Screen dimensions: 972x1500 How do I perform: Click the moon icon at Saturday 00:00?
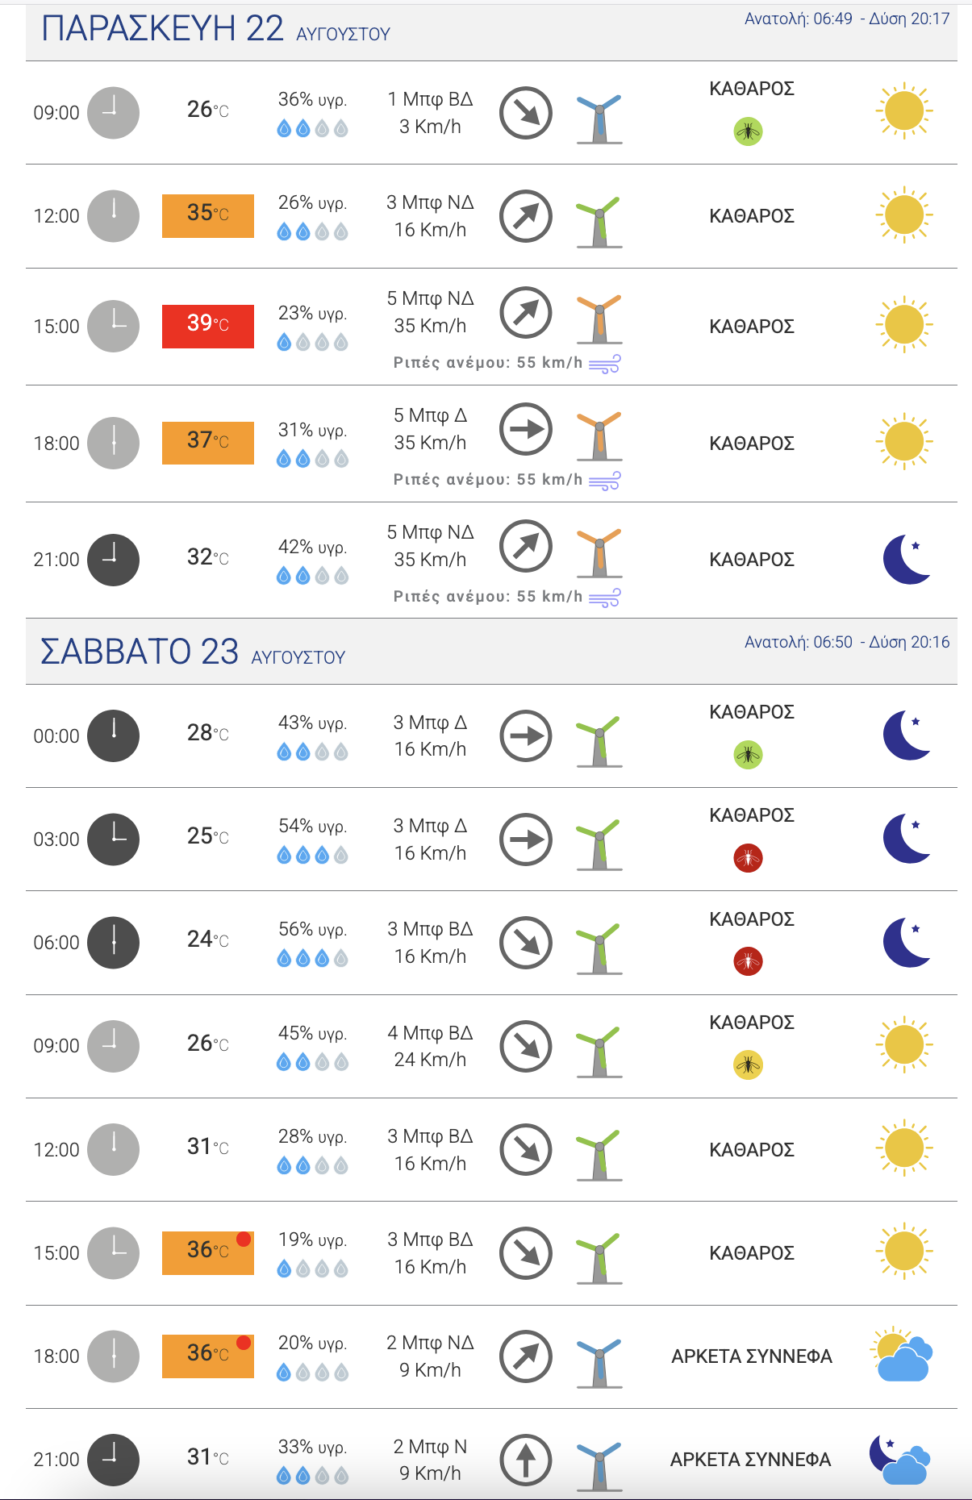pyautogui.click(x=907, y=735)
